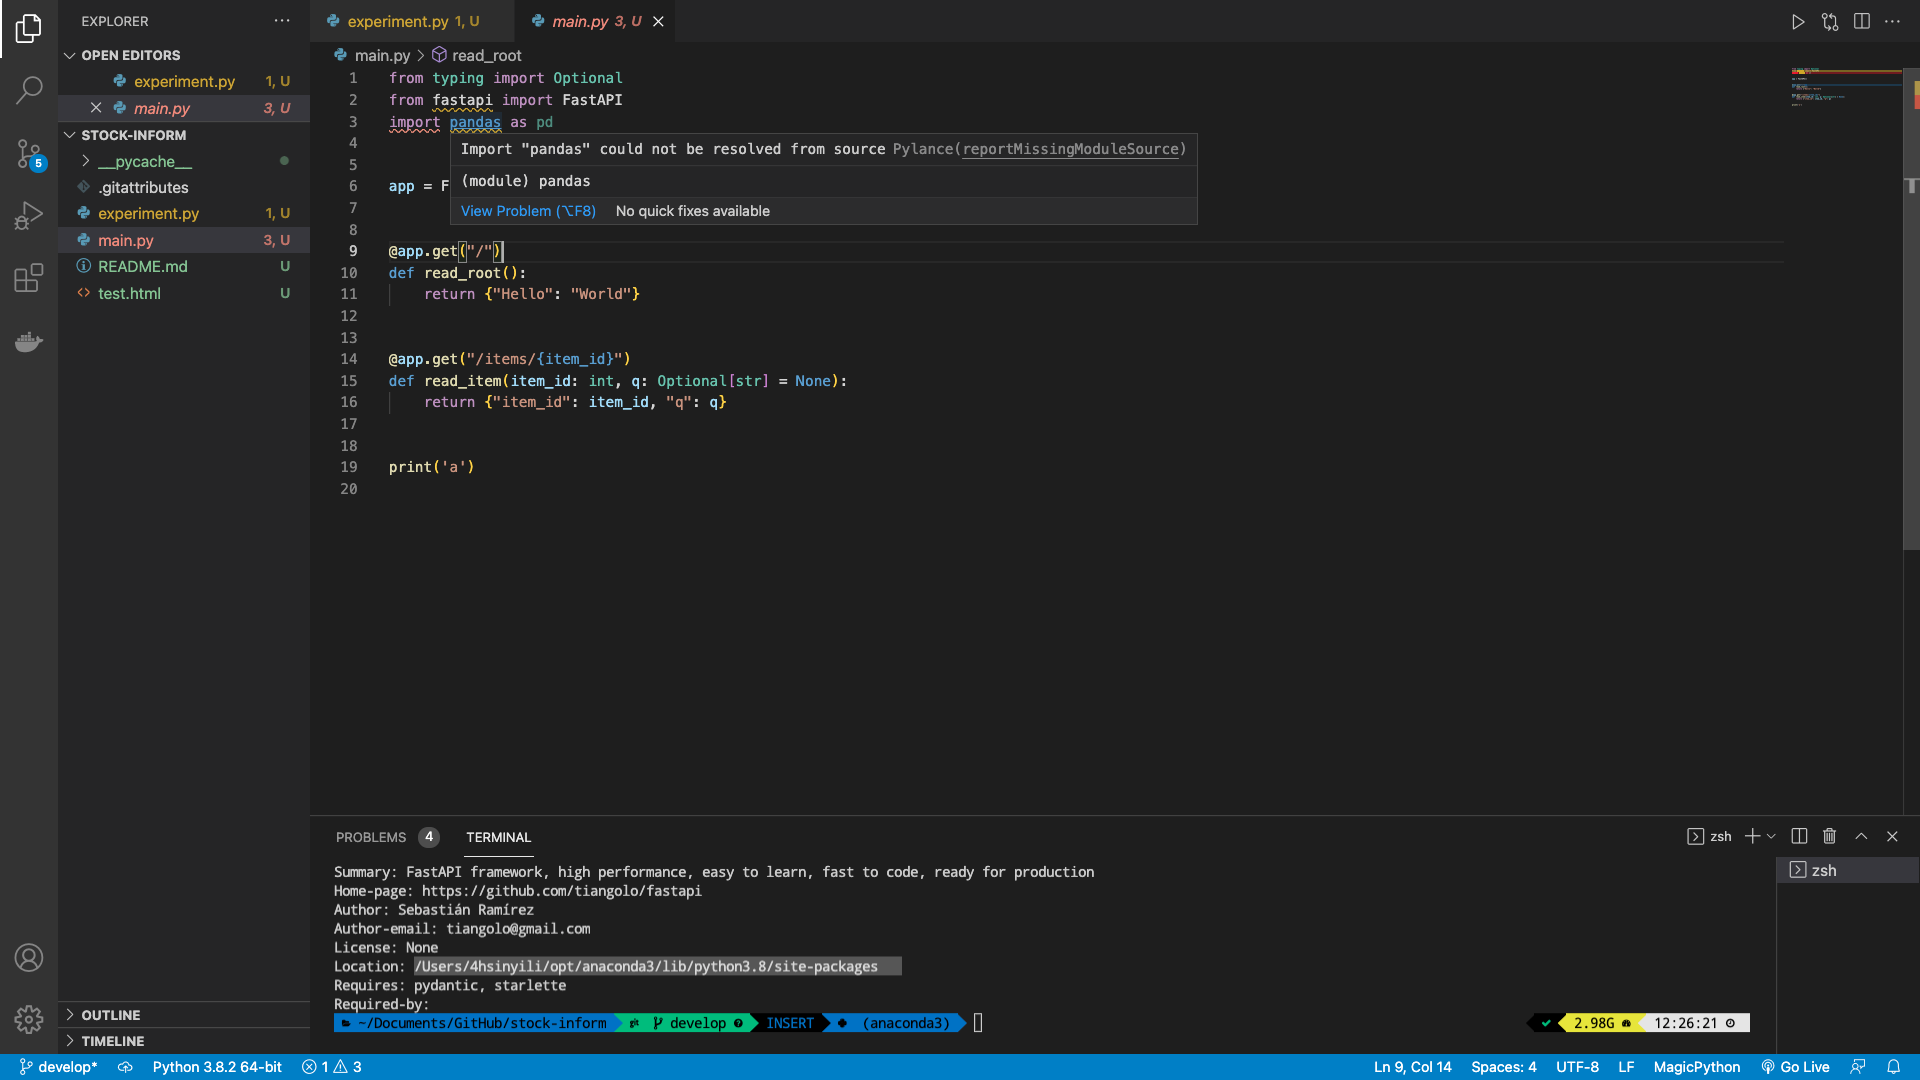Open test.html in the explorer
This screenshot has width=1920, height=1080.
click(x=129, y=293)
